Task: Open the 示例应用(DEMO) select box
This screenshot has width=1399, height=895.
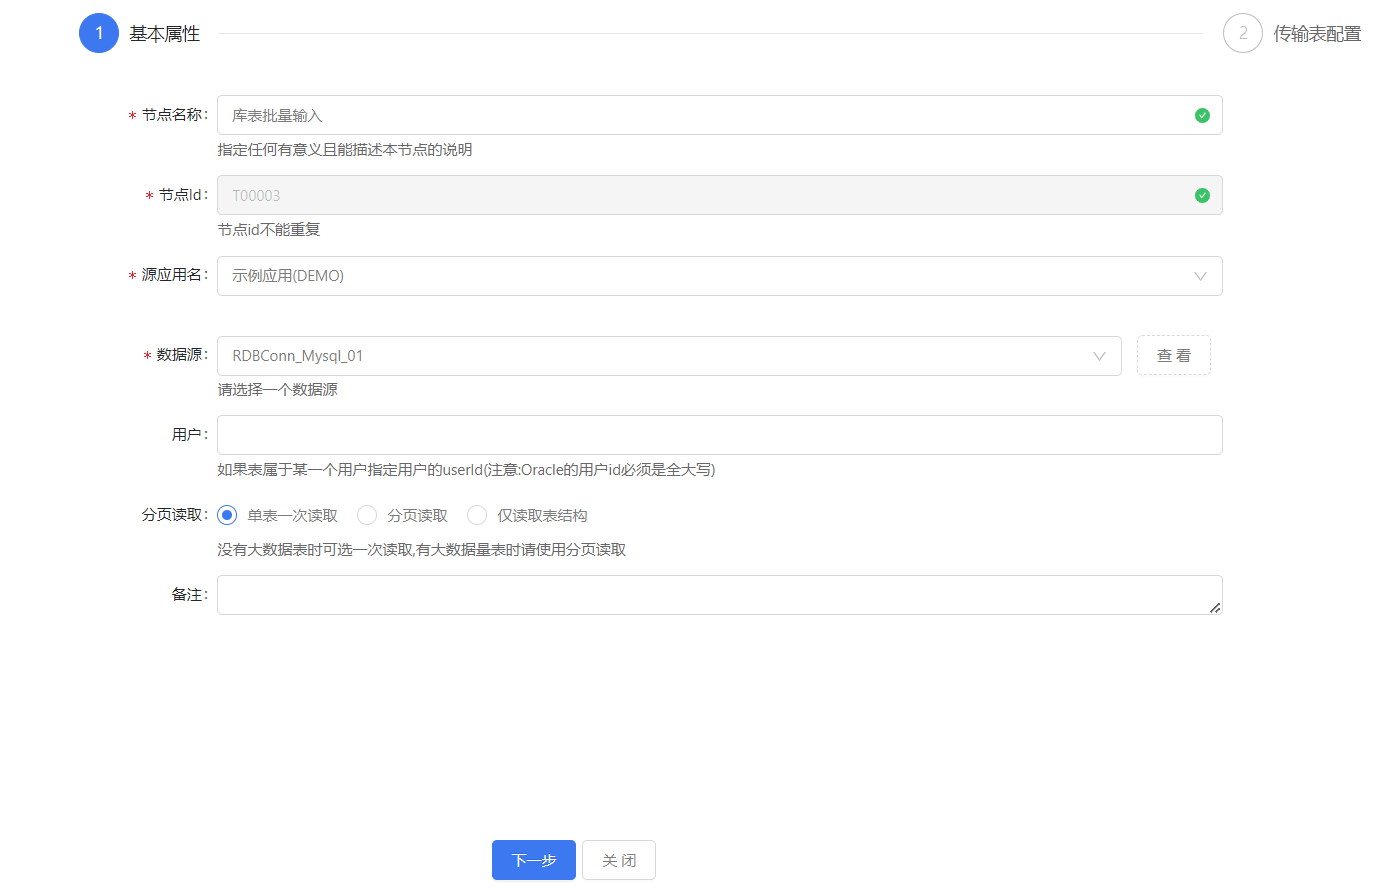Action: 700,276
